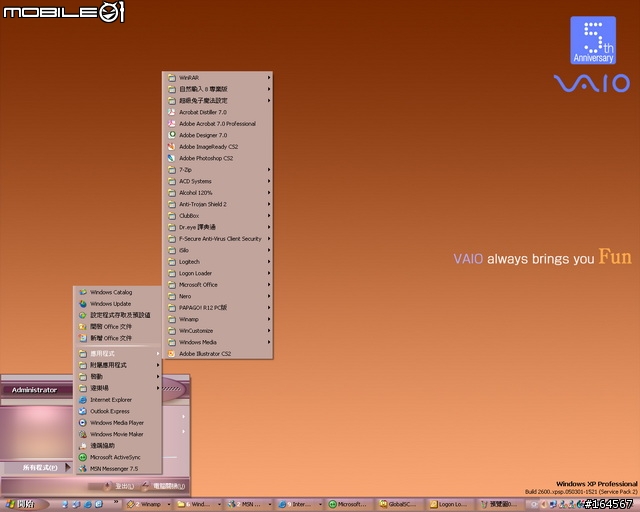
Task: Open Windows Update icon
Action: tap(83, 303)
